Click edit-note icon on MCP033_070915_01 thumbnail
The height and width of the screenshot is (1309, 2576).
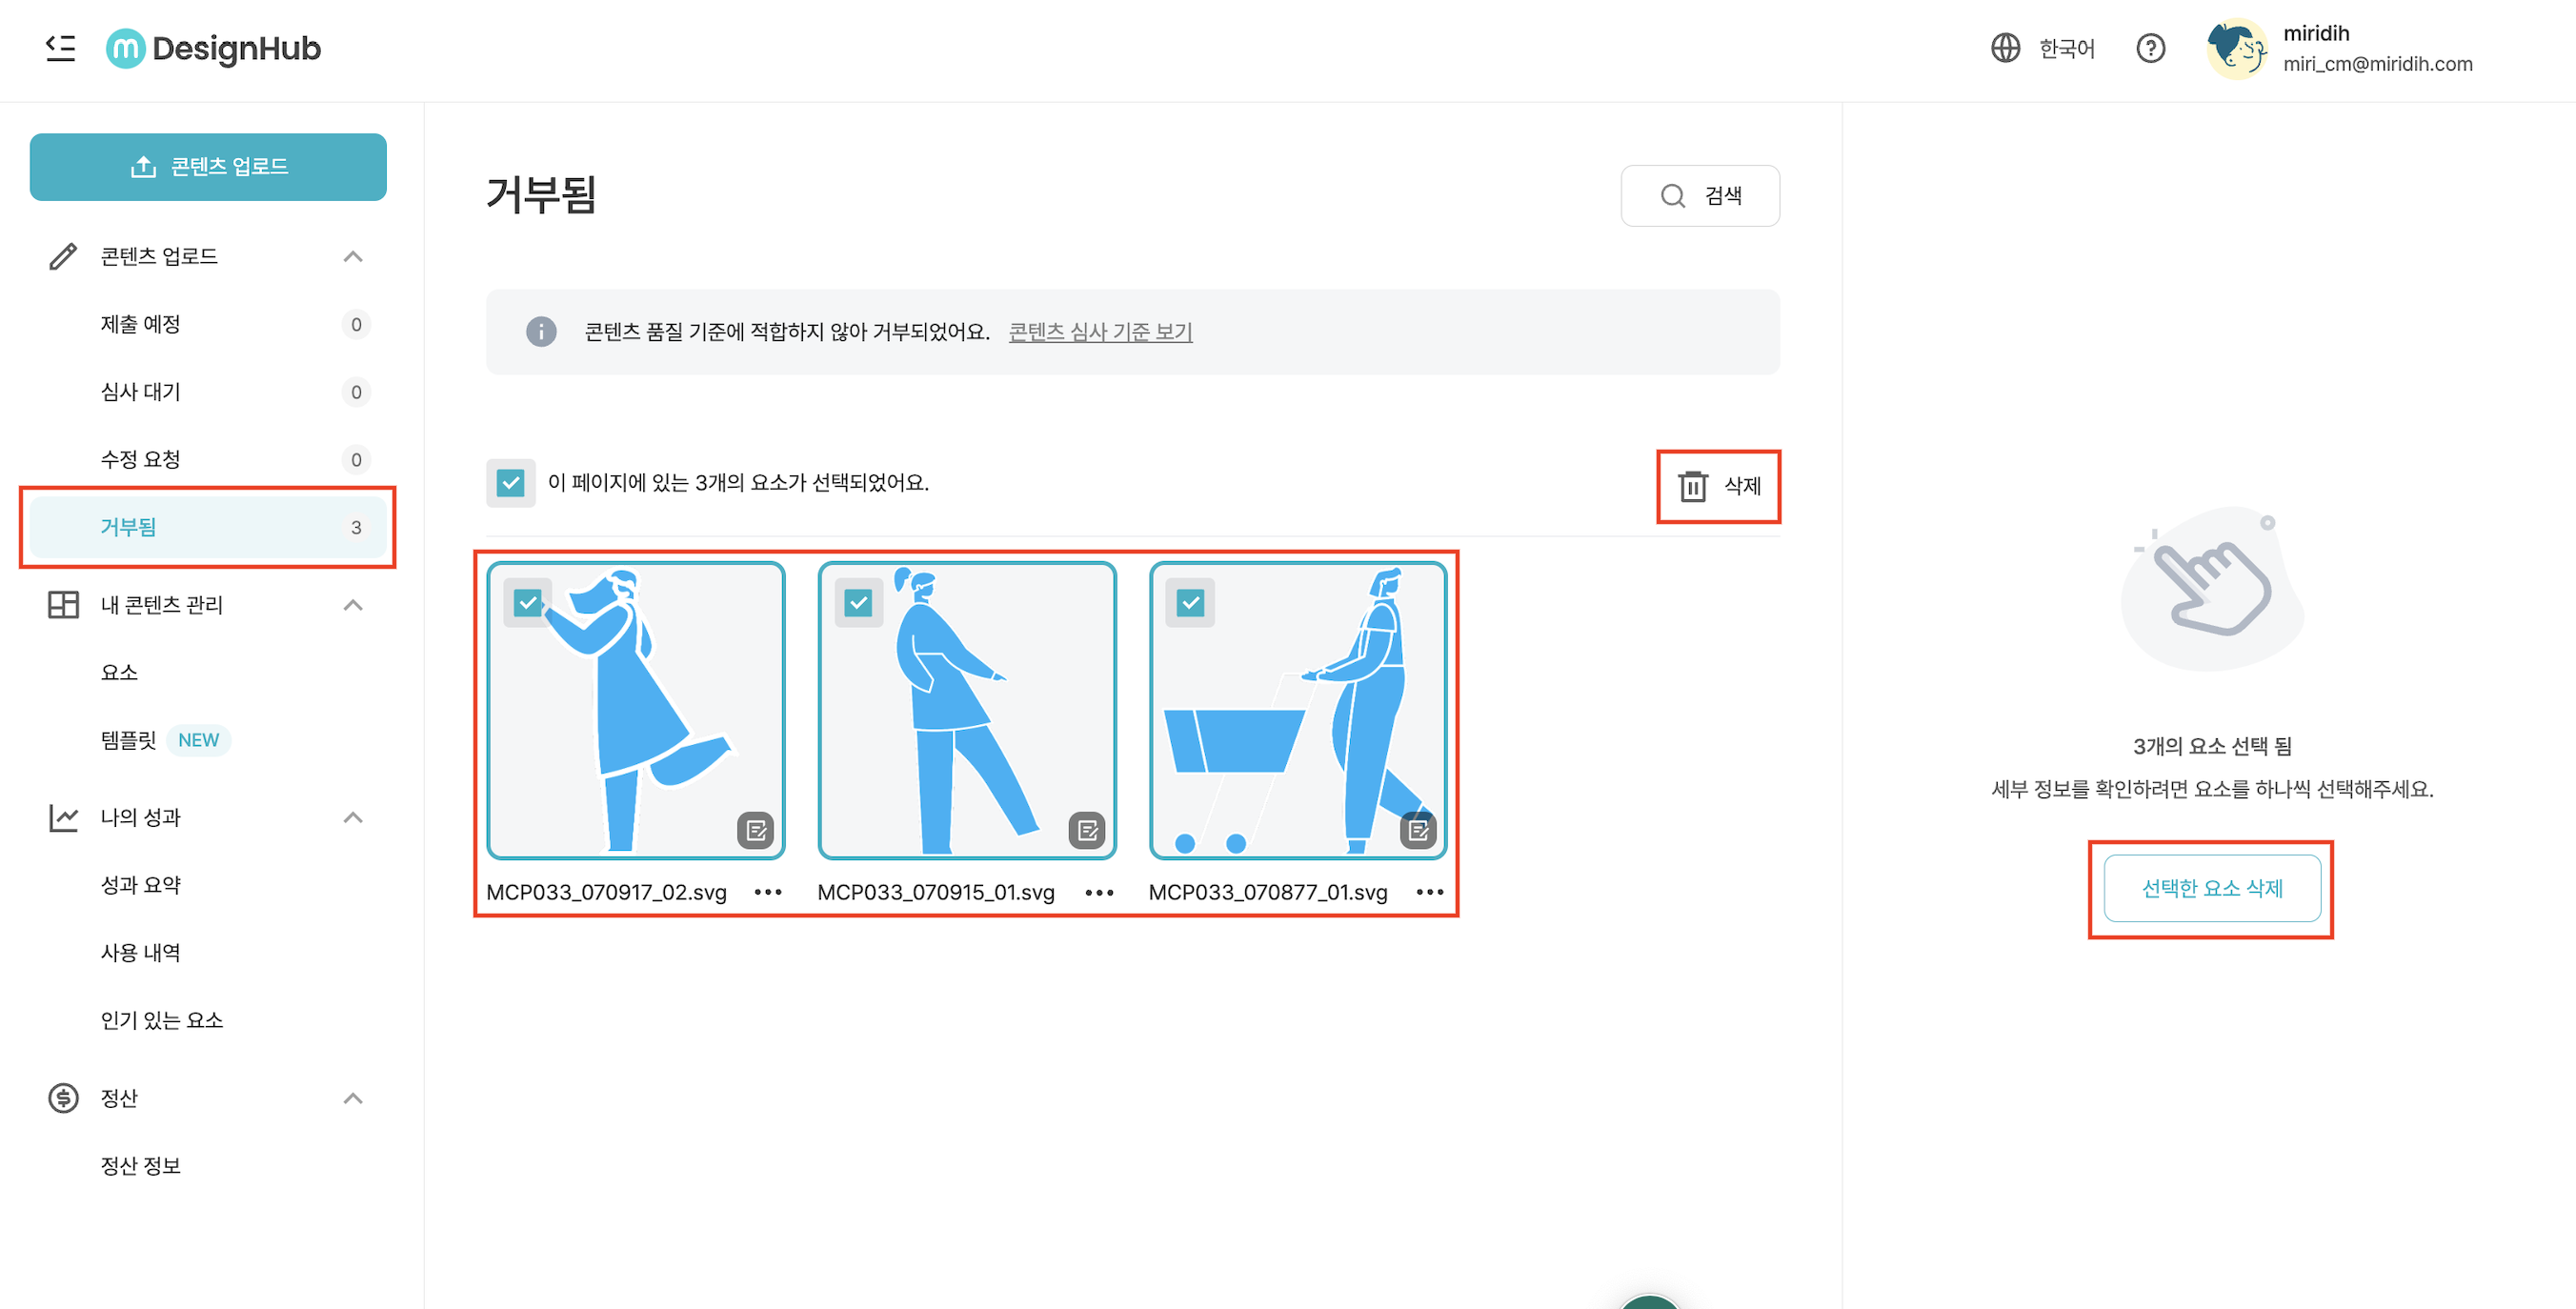click(1087, 830)
